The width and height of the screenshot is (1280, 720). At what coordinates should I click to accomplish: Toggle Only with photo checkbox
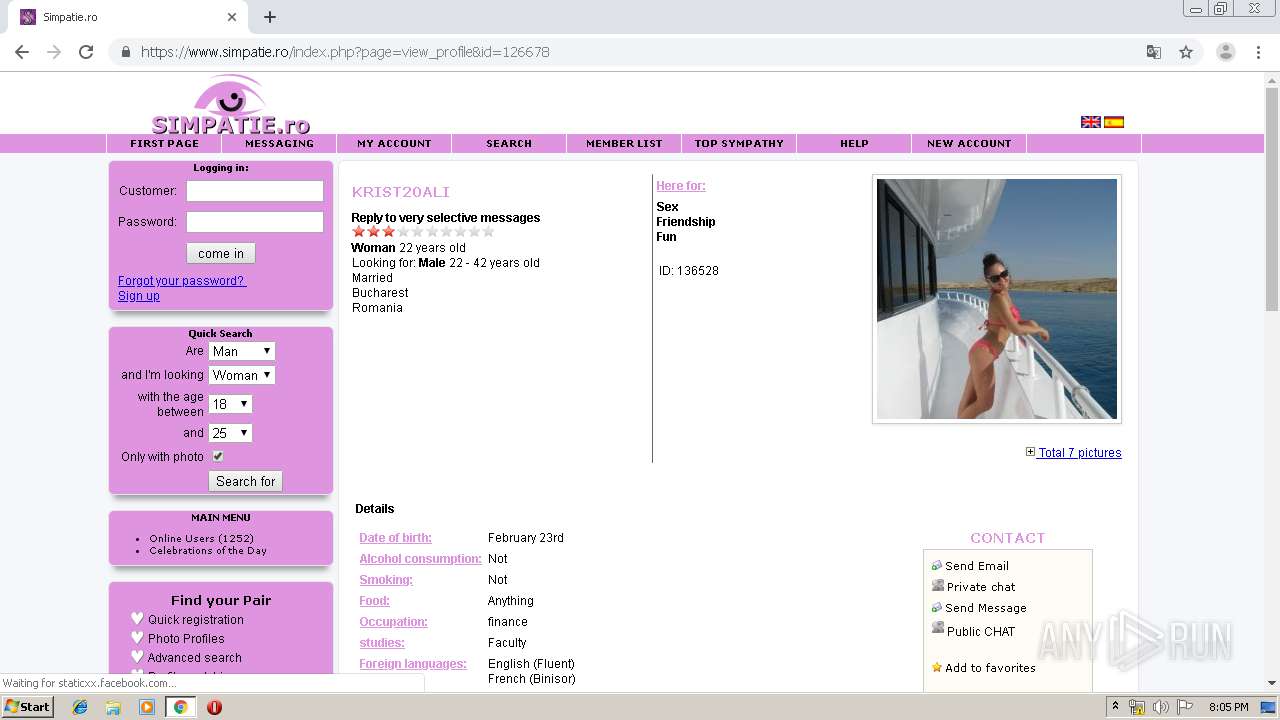[217, 456]
